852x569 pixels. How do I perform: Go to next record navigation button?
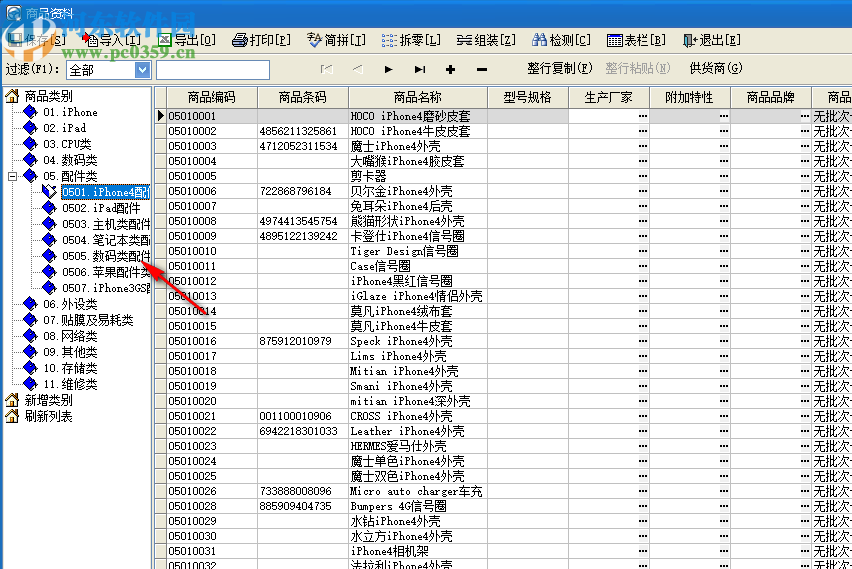pyautogui.click(x=388, y=69)
